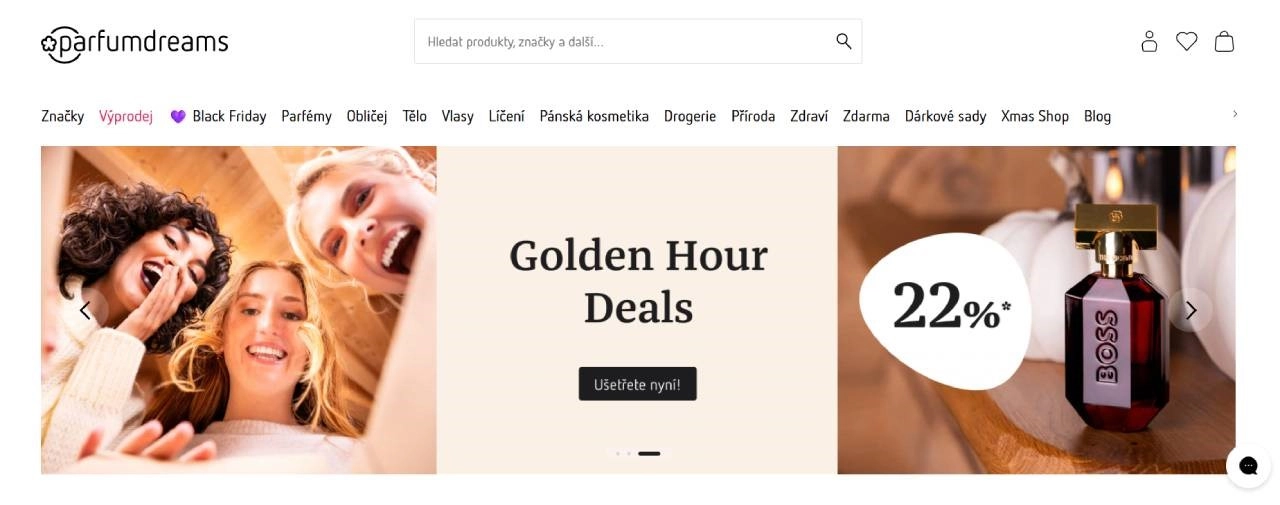Expand more categories with nav chevron
The width and height of the screenshot is (1280, 505).
pos(1235,114)
